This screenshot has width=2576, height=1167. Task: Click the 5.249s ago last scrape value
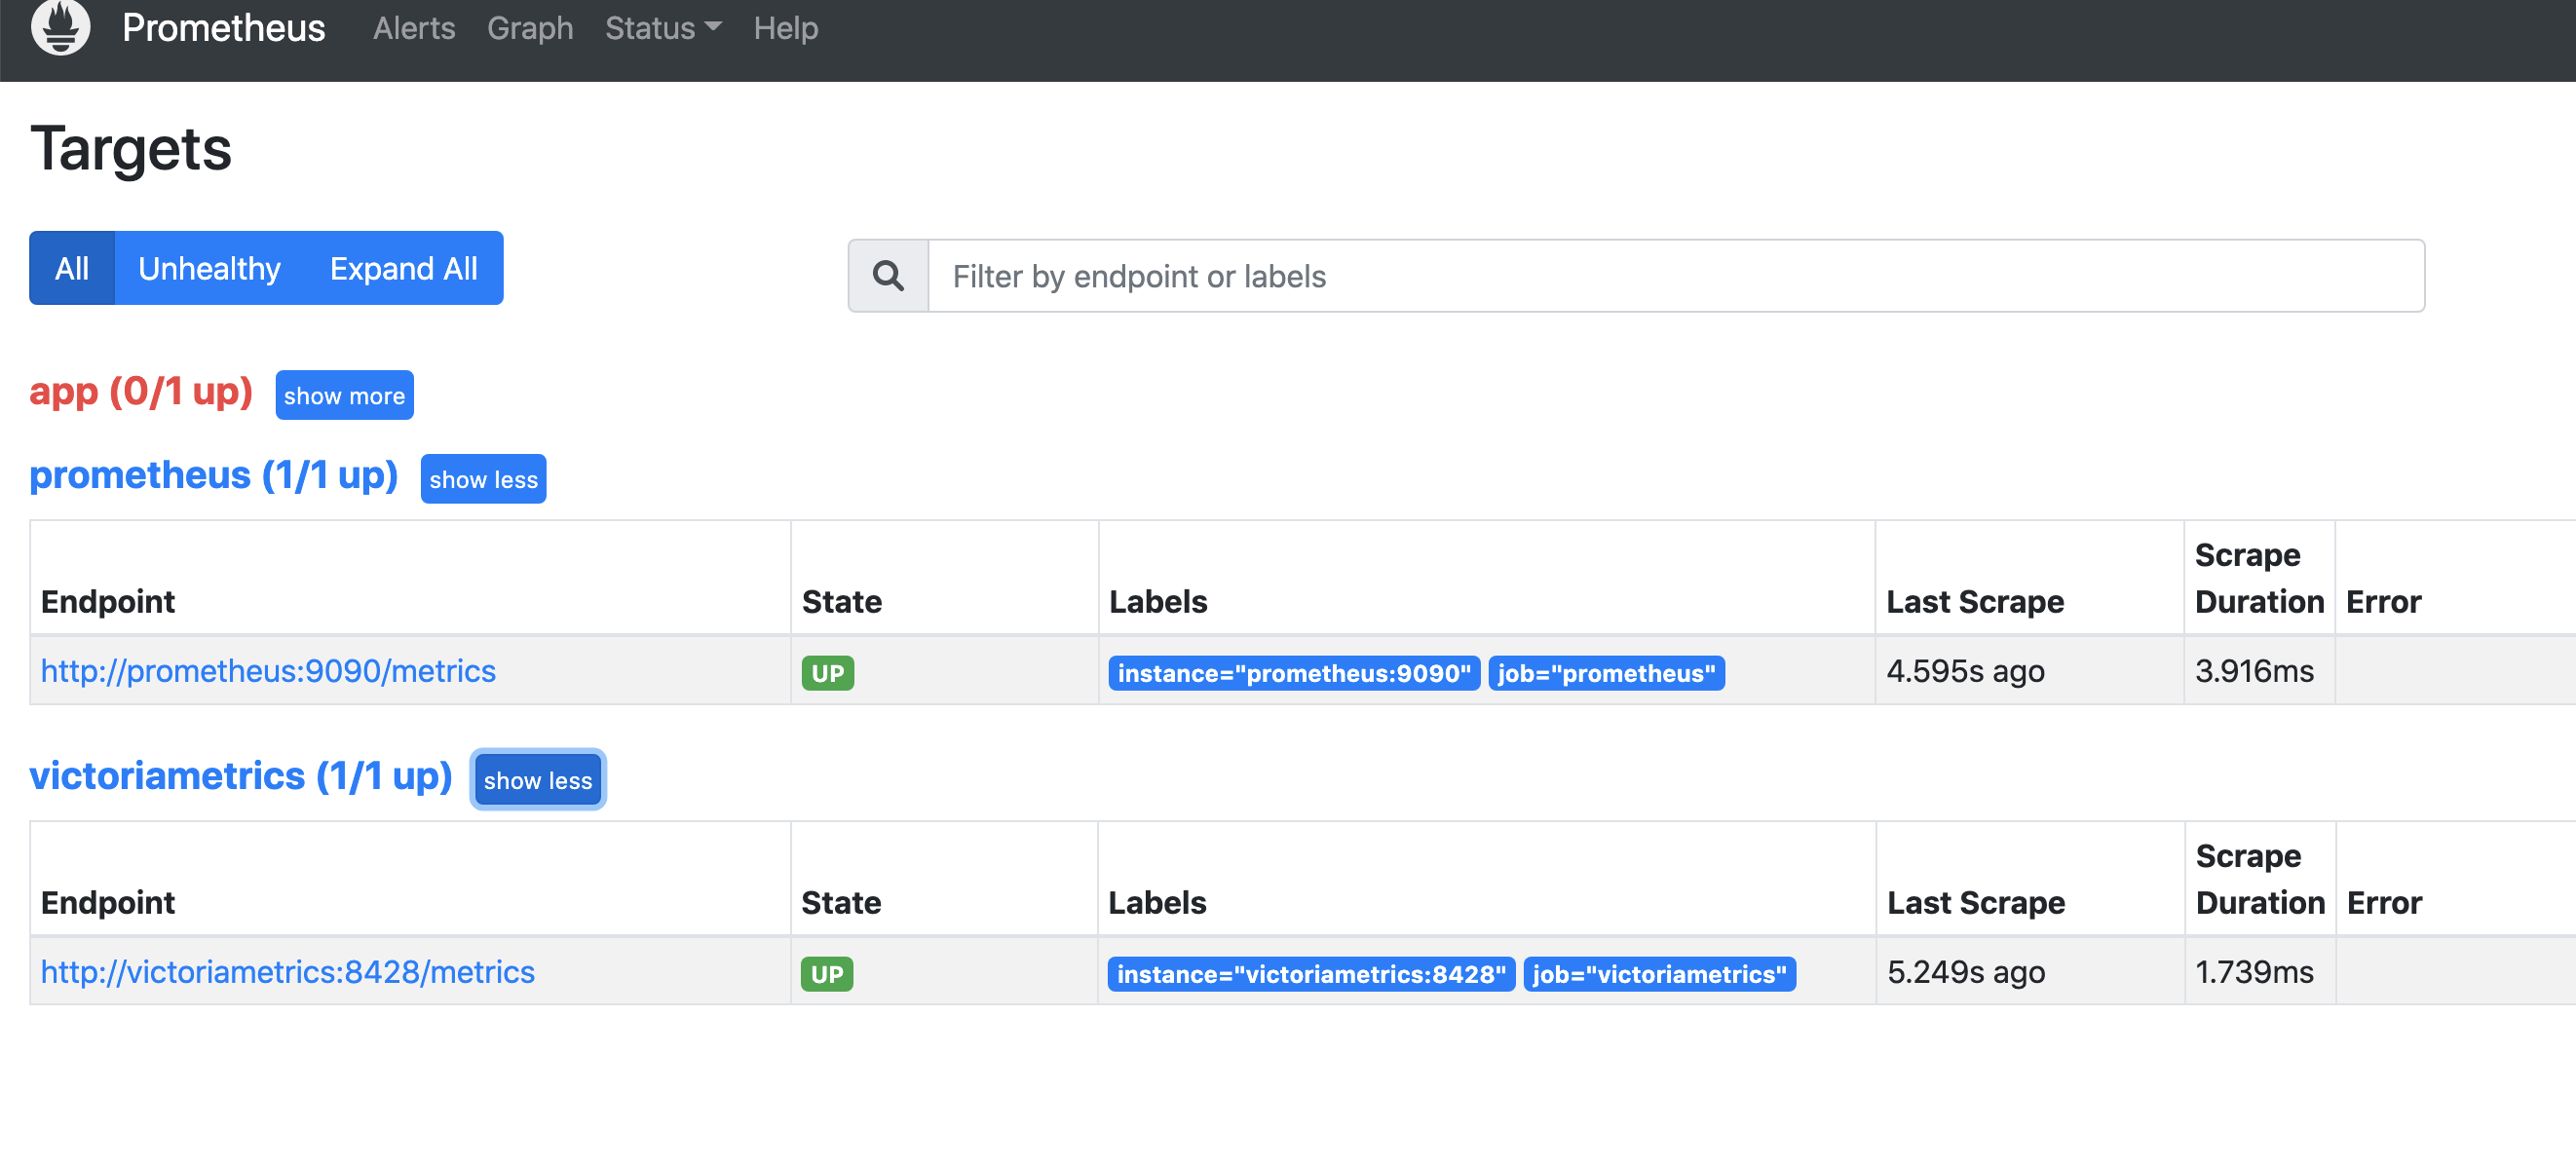pos(1967,972)
